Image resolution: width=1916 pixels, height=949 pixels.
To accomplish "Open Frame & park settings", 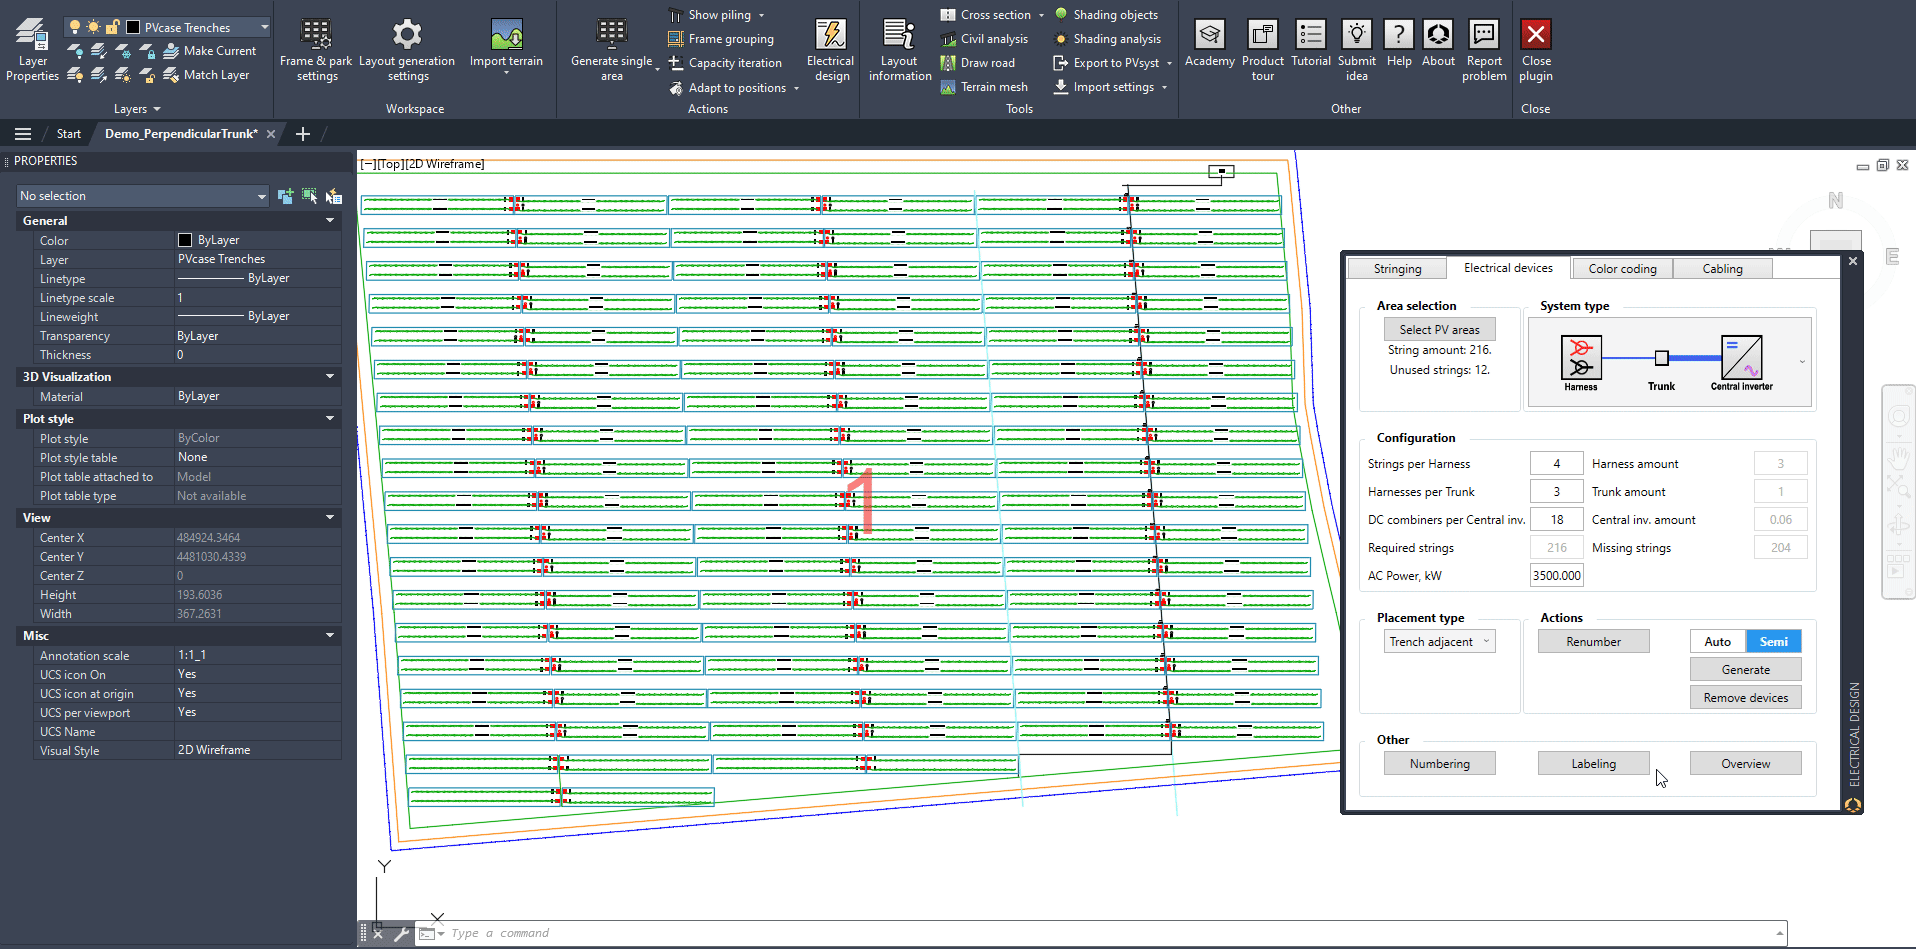I will pos(316,35).
